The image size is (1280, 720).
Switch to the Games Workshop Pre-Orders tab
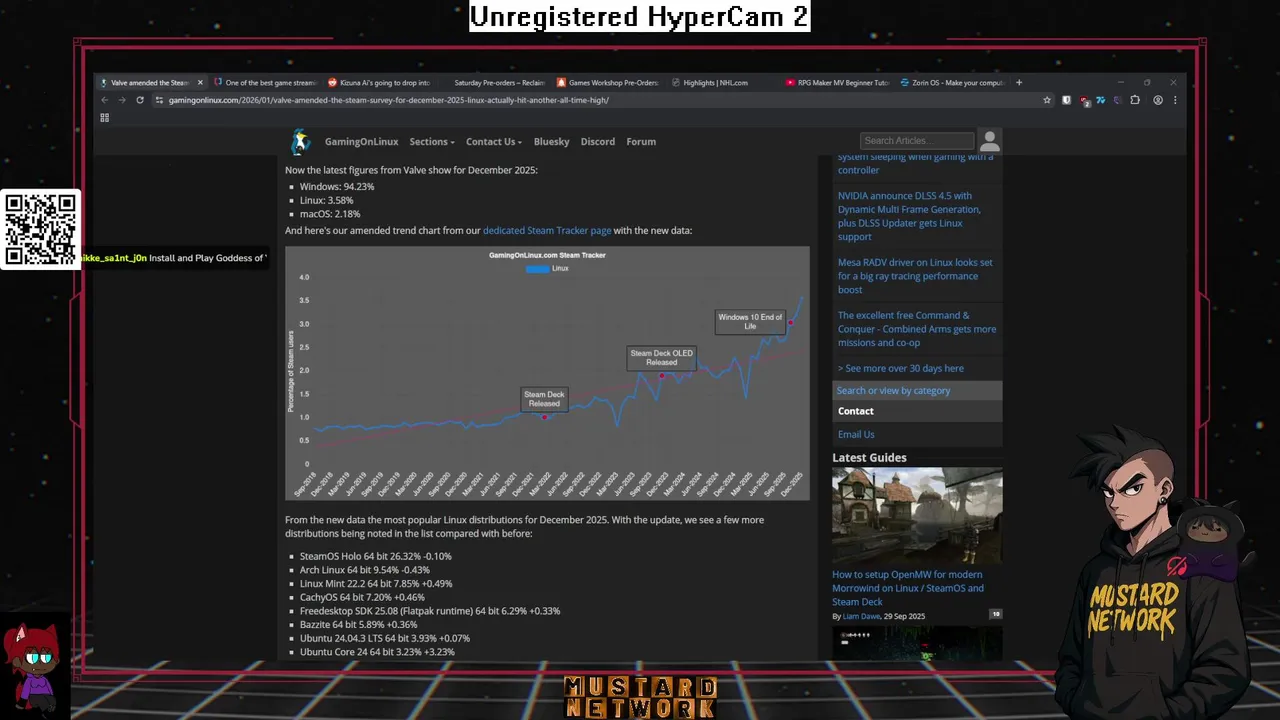608,83
